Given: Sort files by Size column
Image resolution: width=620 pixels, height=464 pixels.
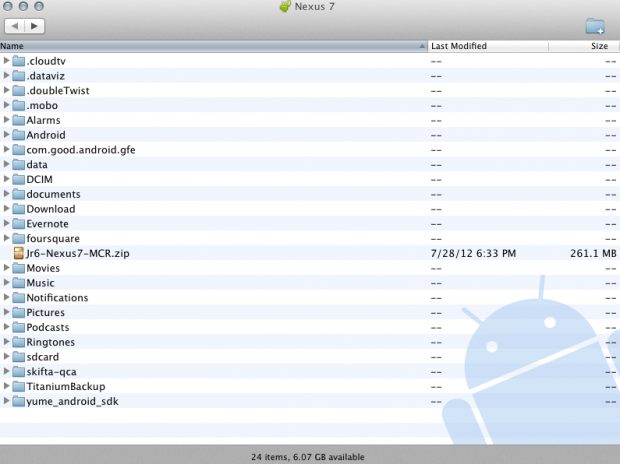Looking at the screenshot, I should [x=598, y=46].
